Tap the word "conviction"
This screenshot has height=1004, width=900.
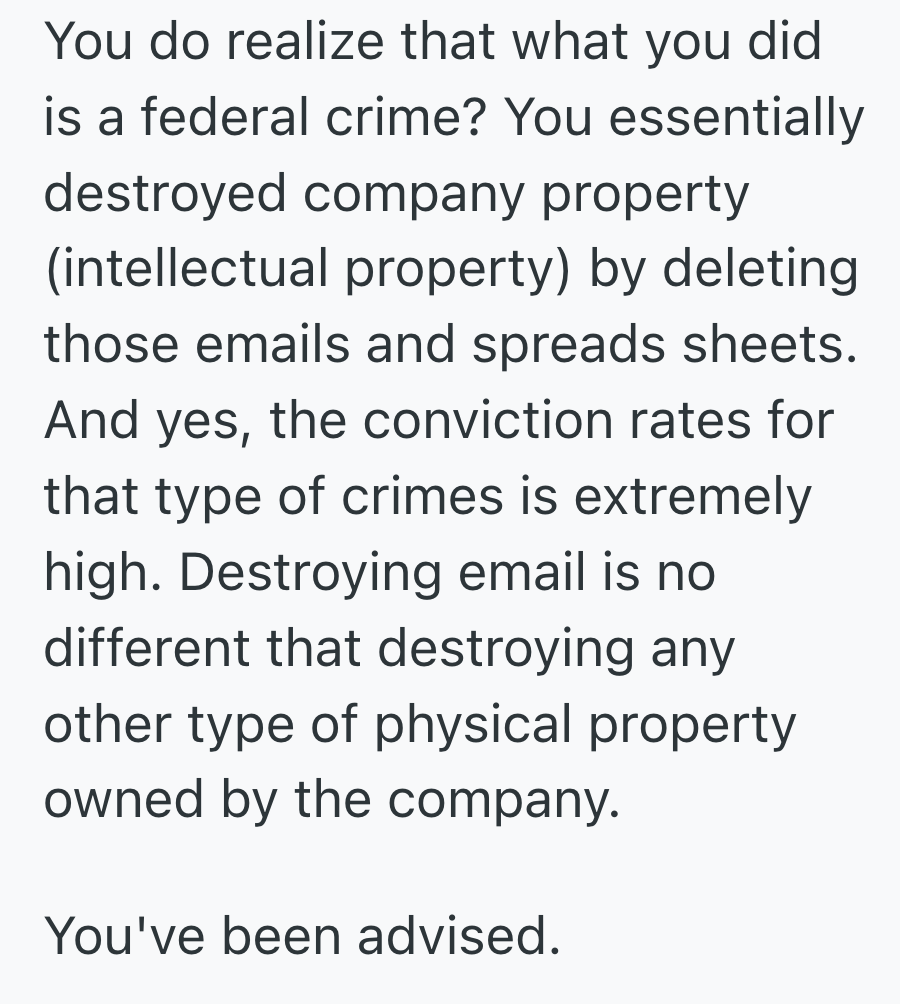pos(488,421)
